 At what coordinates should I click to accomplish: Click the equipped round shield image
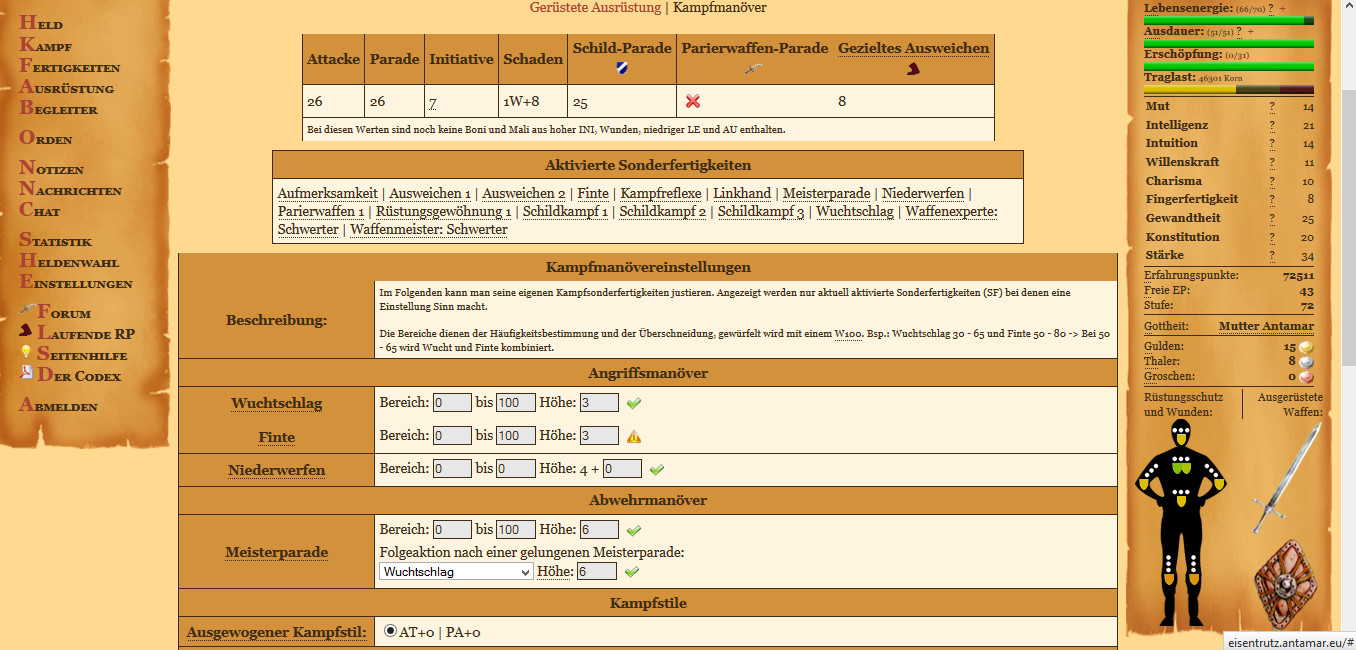pos(1286,584)
